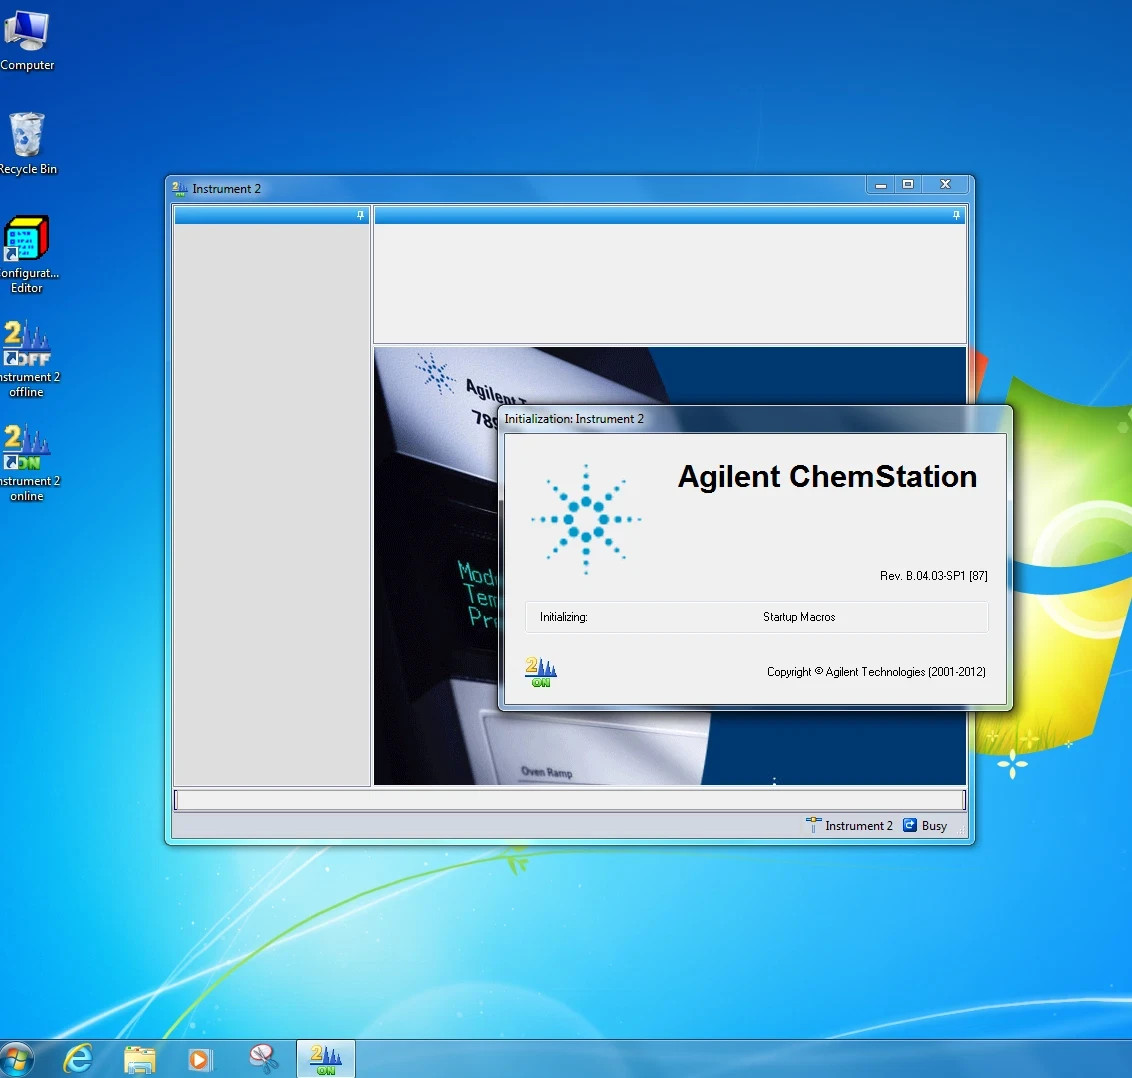Switch to ChemStation via its taskbar button
This screenshot has height=1078, width=1132.
point(326,1059)
